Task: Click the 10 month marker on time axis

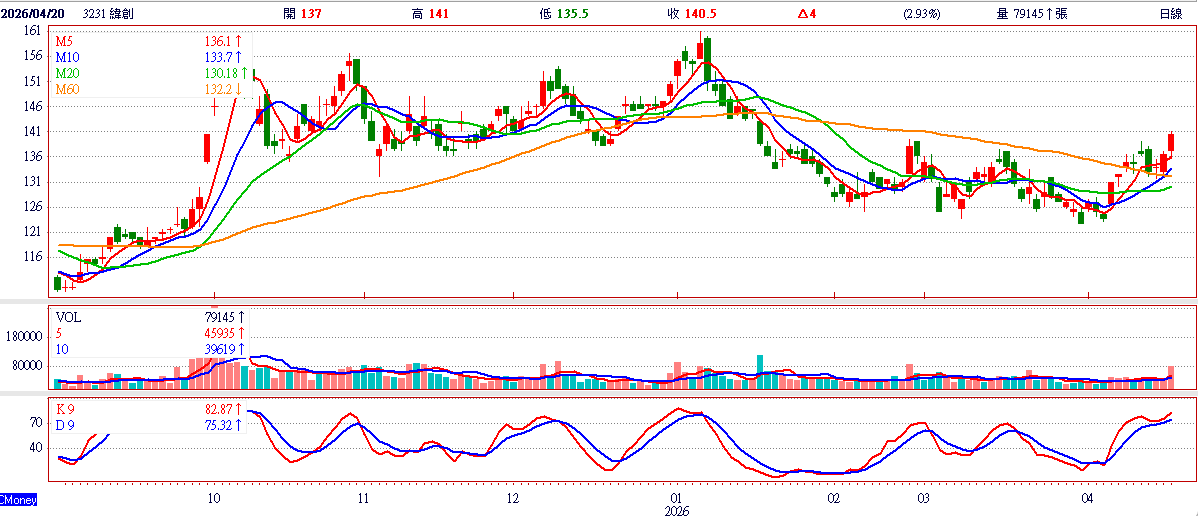Action: (x=213, y=497)
